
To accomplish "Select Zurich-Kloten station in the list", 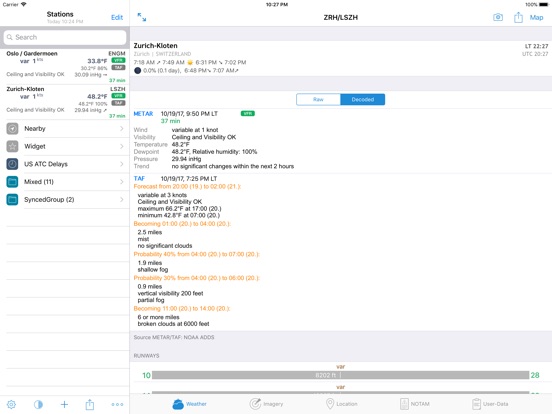I will (65, 102).
